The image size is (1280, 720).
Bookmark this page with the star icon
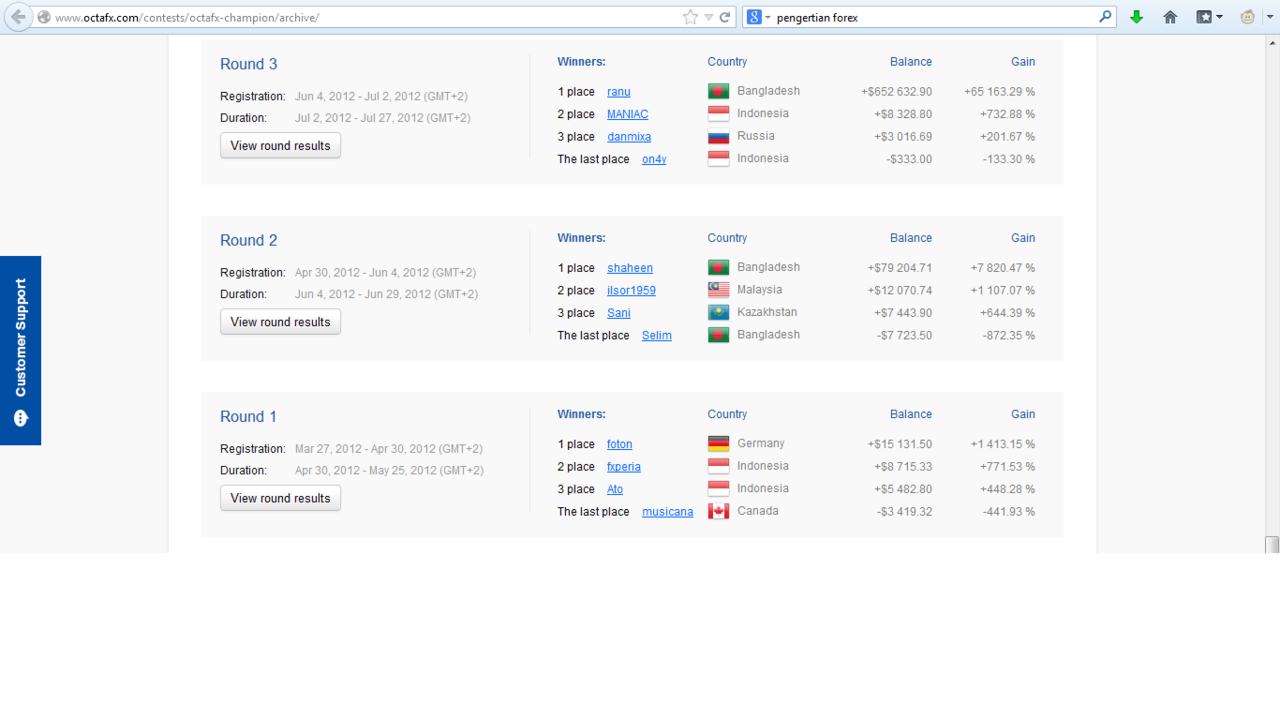click(x=690, y=17)
